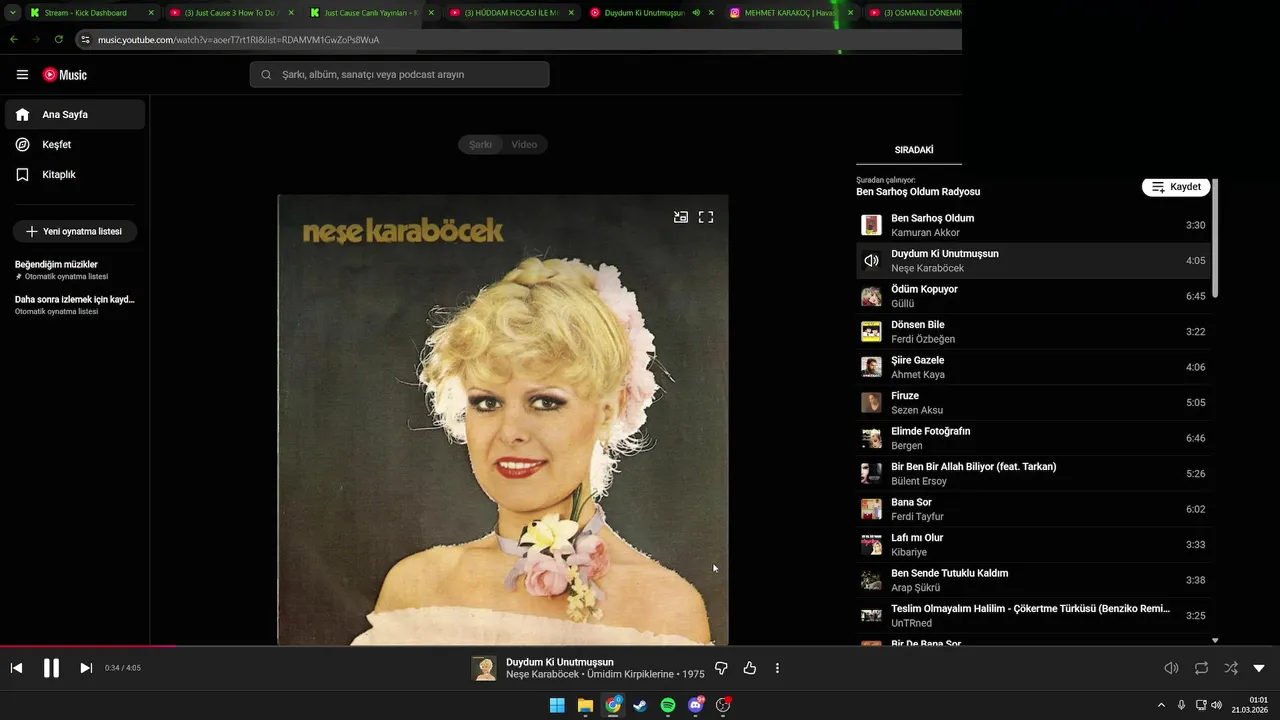Click the queue scroll-down arrow
This screenshot has height=720, width=1280.
pyautogui.click(x=1215, y=640)
